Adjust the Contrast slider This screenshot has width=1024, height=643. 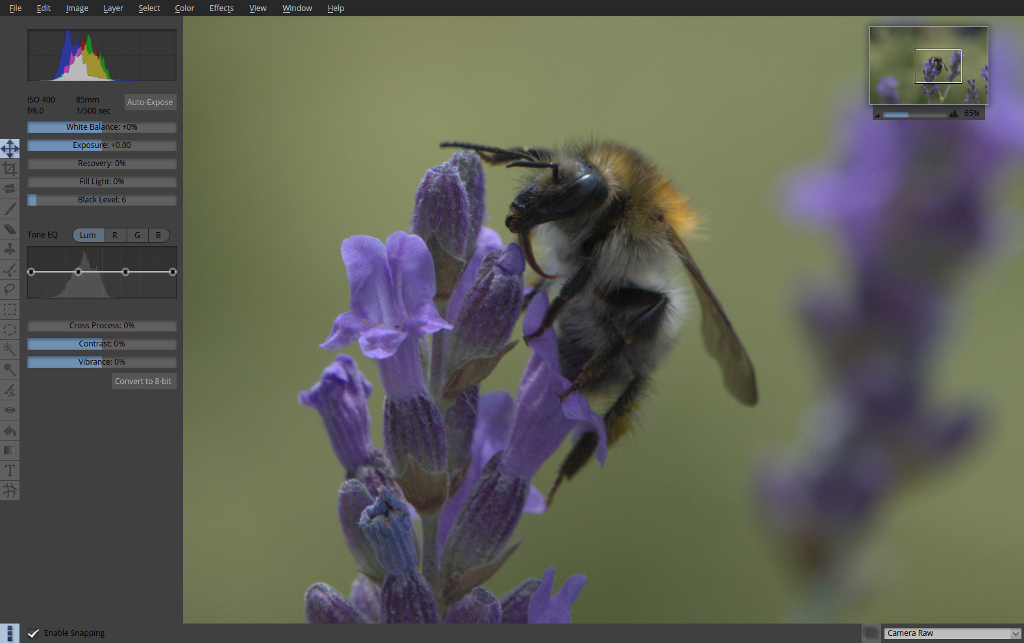(x=102, y=344)
